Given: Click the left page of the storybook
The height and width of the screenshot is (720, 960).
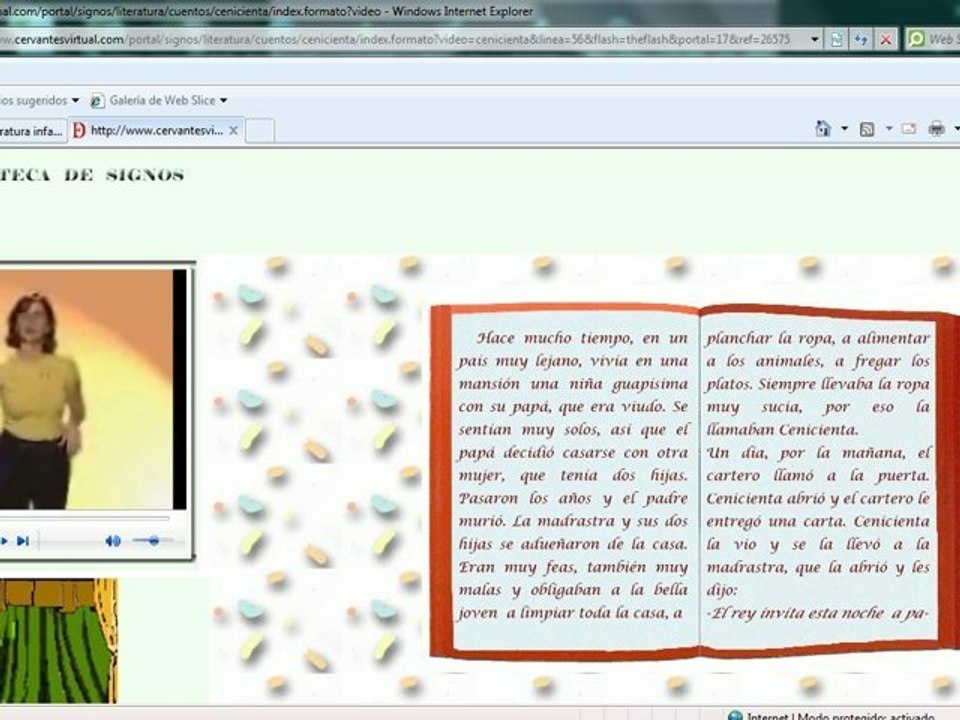Looking at the screenshot, I should click(x=575, y=481).
